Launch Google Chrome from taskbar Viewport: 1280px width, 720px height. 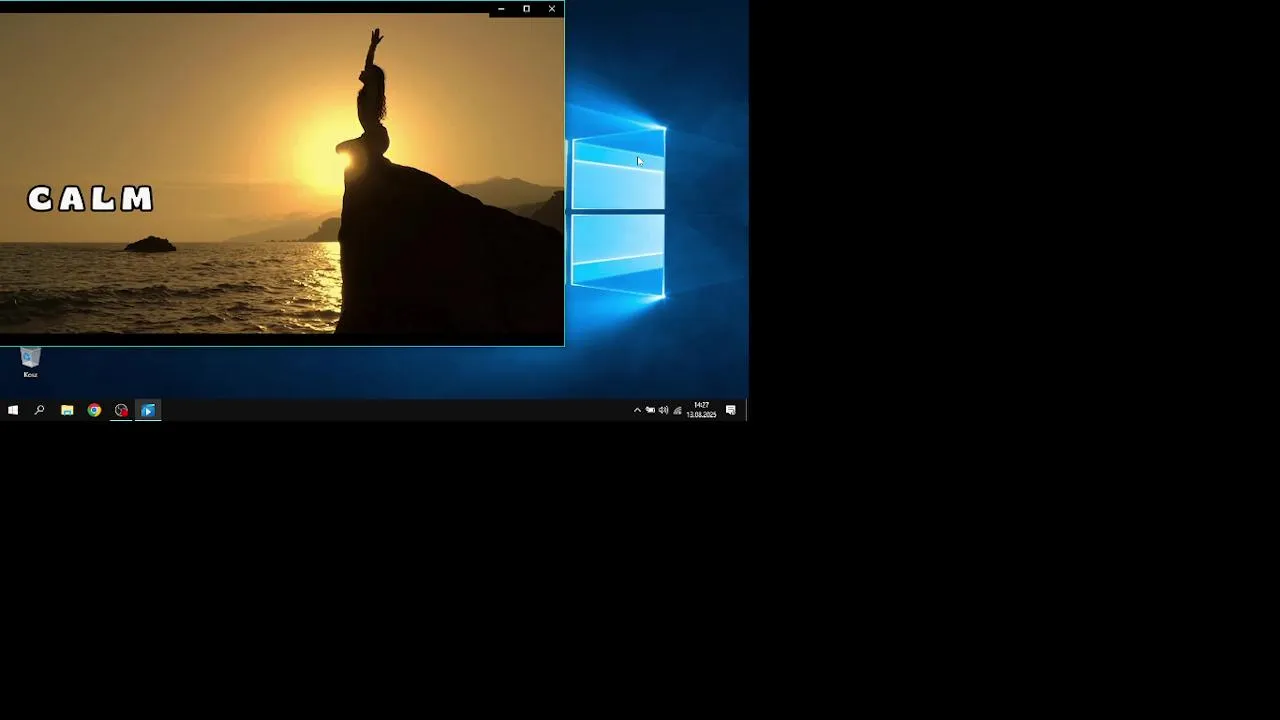pyautogui.click(x=94, y=410)
